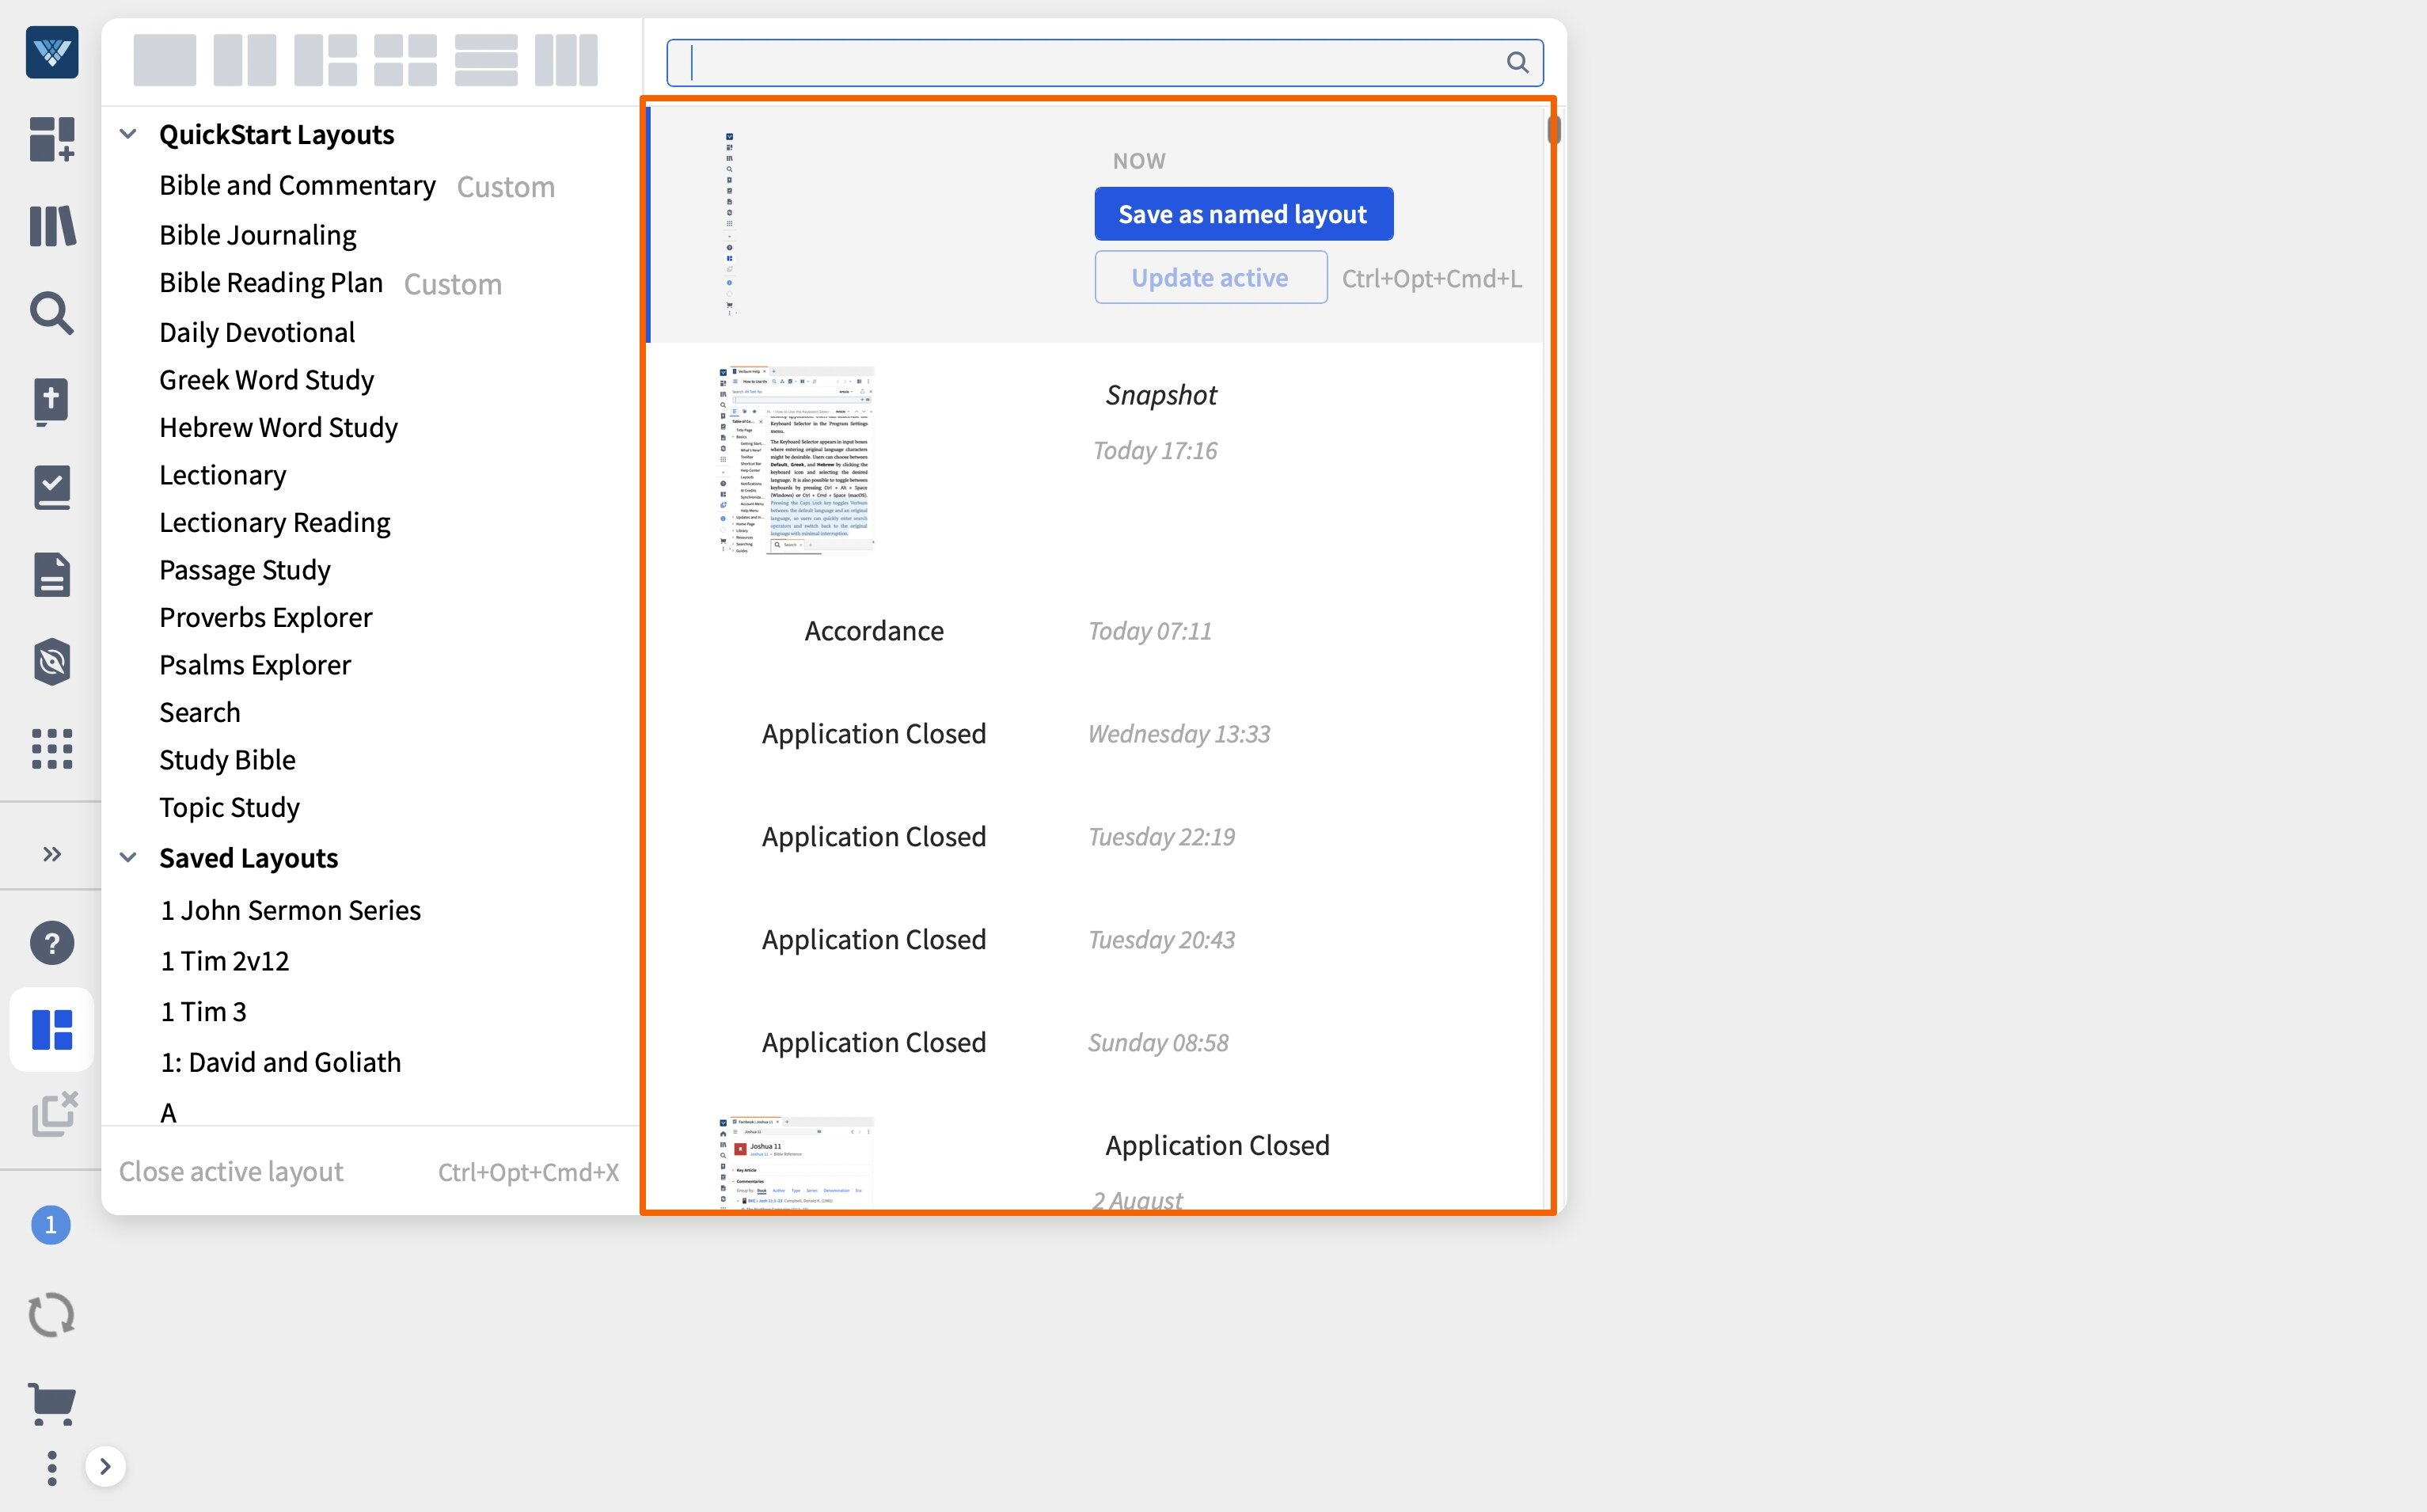
Task: Open the Psalms Explorer layout
Action: [255, 665]
